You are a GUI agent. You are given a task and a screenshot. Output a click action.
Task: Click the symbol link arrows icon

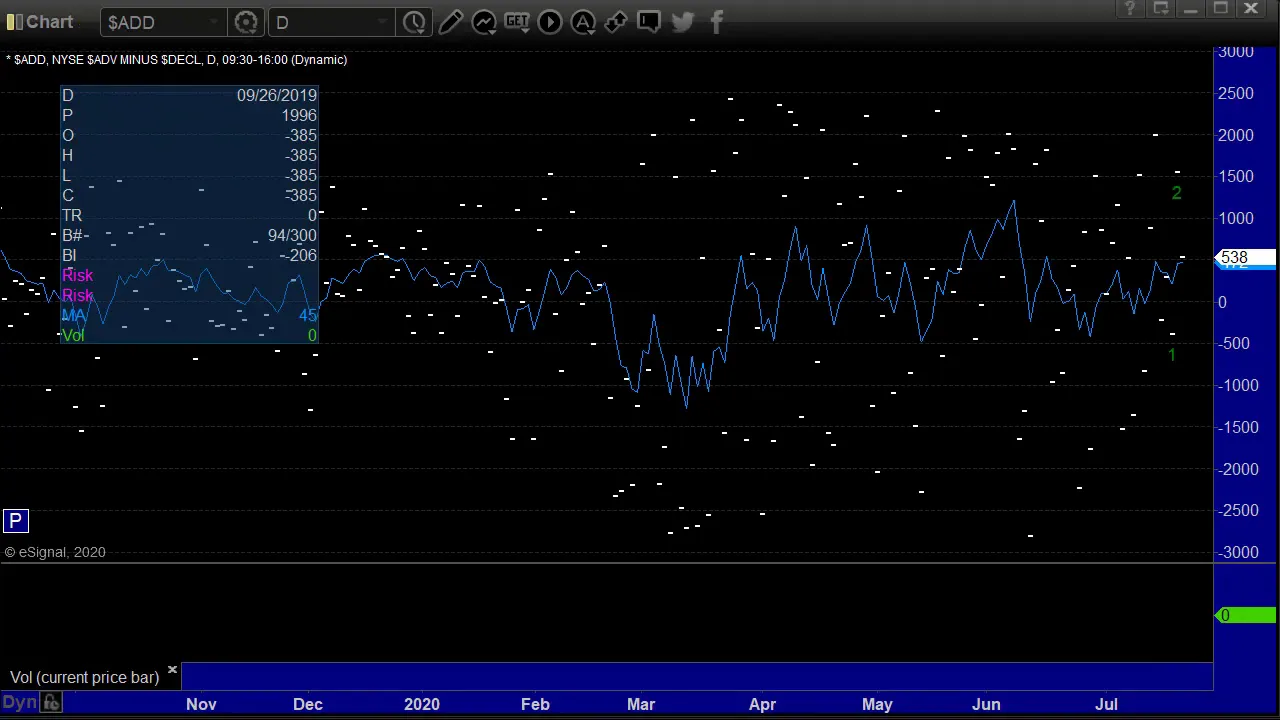point(616,22)
